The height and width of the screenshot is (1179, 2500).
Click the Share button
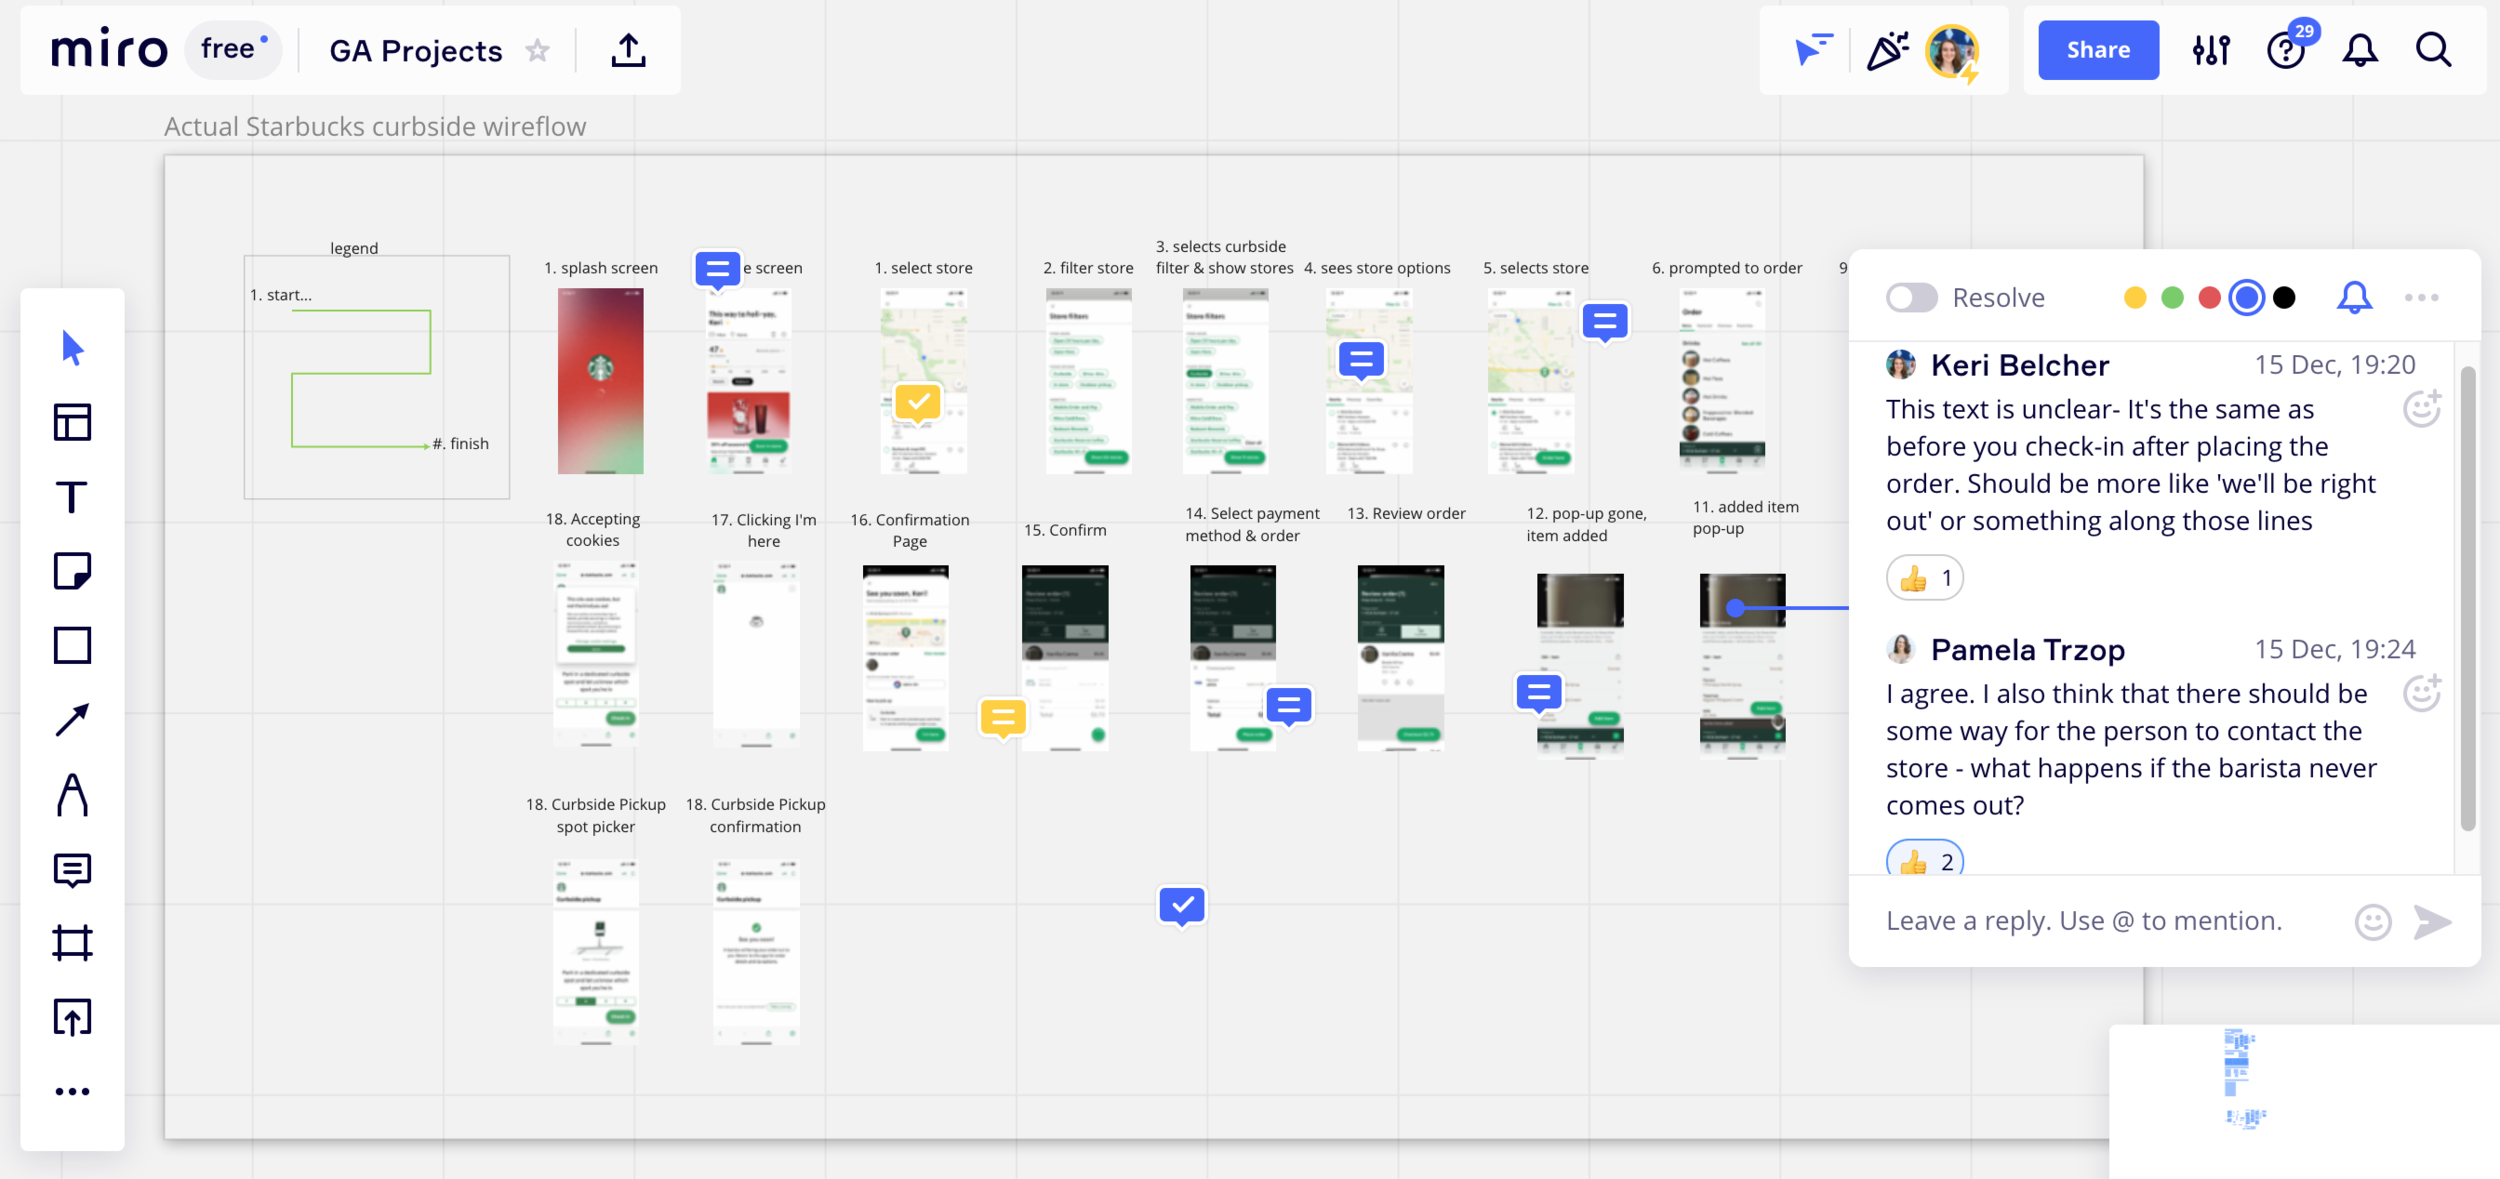click(x=2098, y=50)
